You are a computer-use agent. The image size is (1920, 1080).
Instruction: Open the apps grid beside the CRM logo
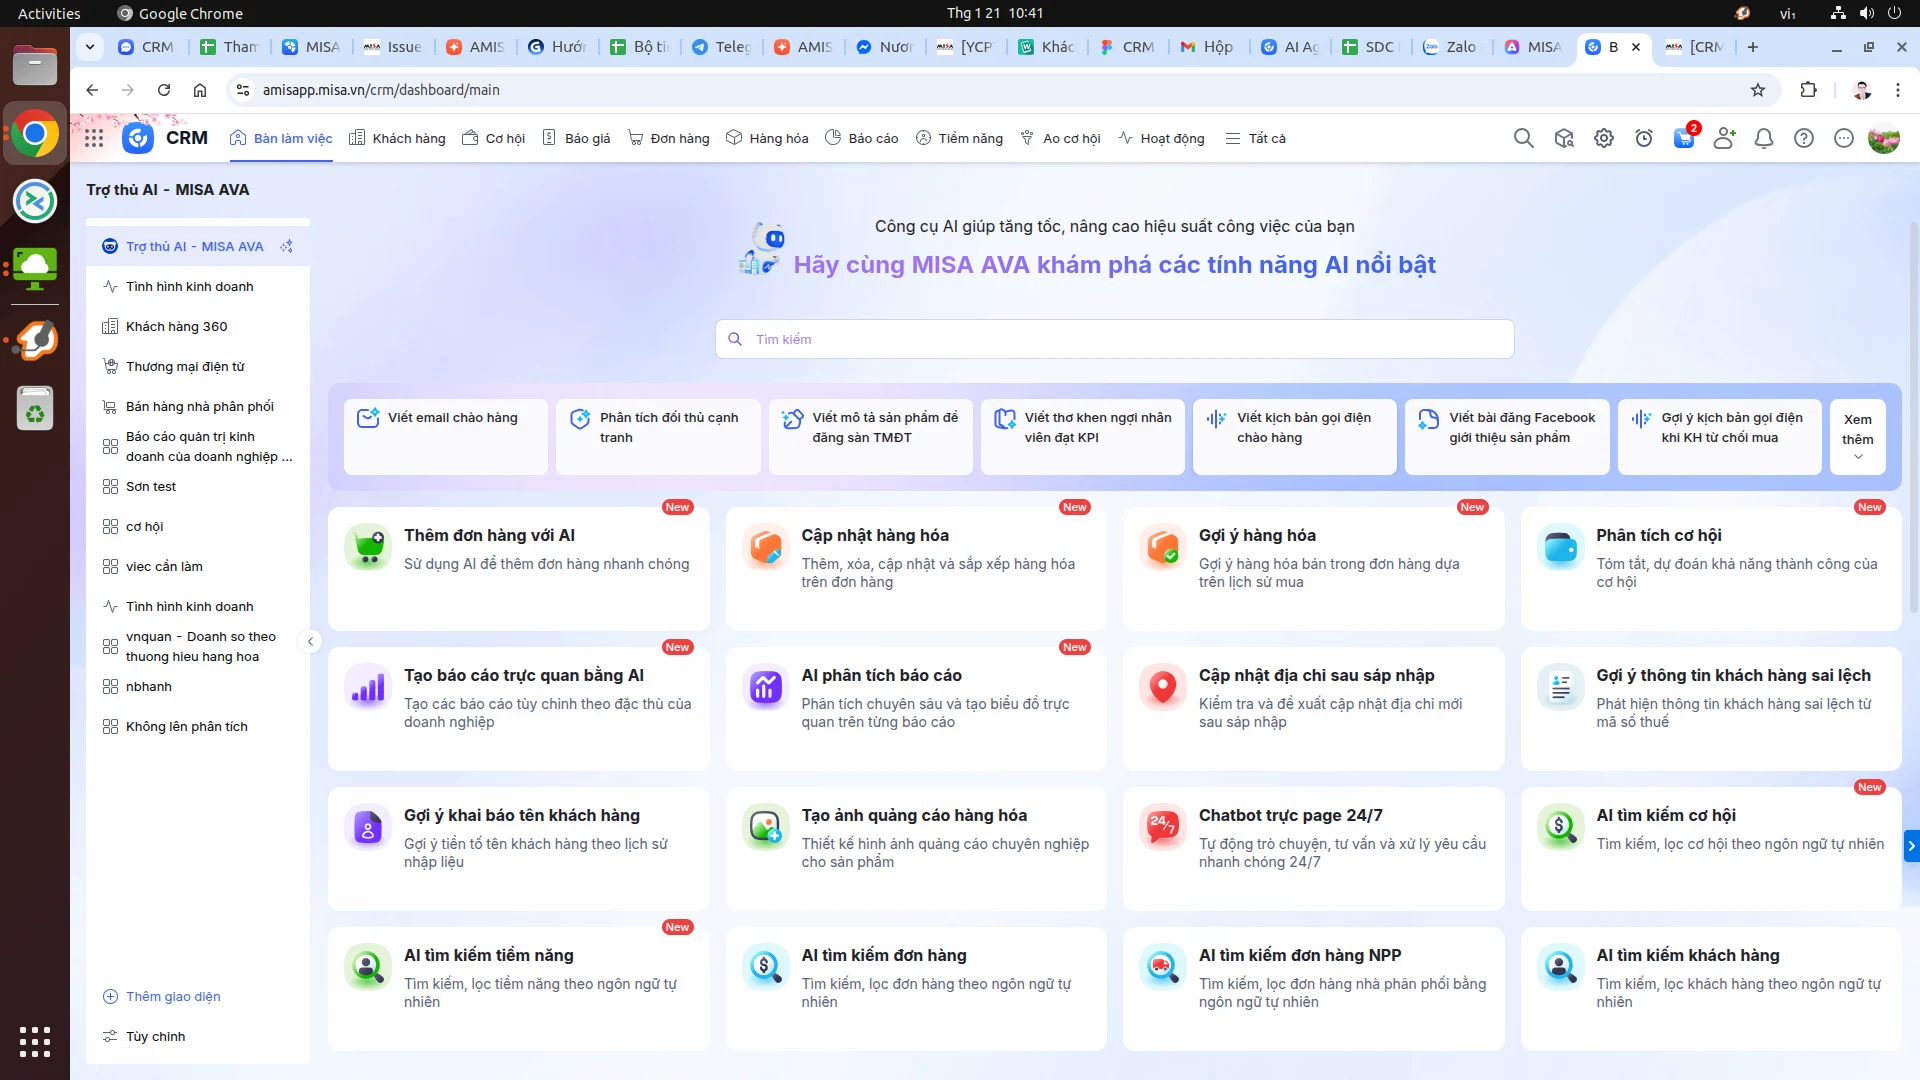pyautogui.click(x=93, y=138)
